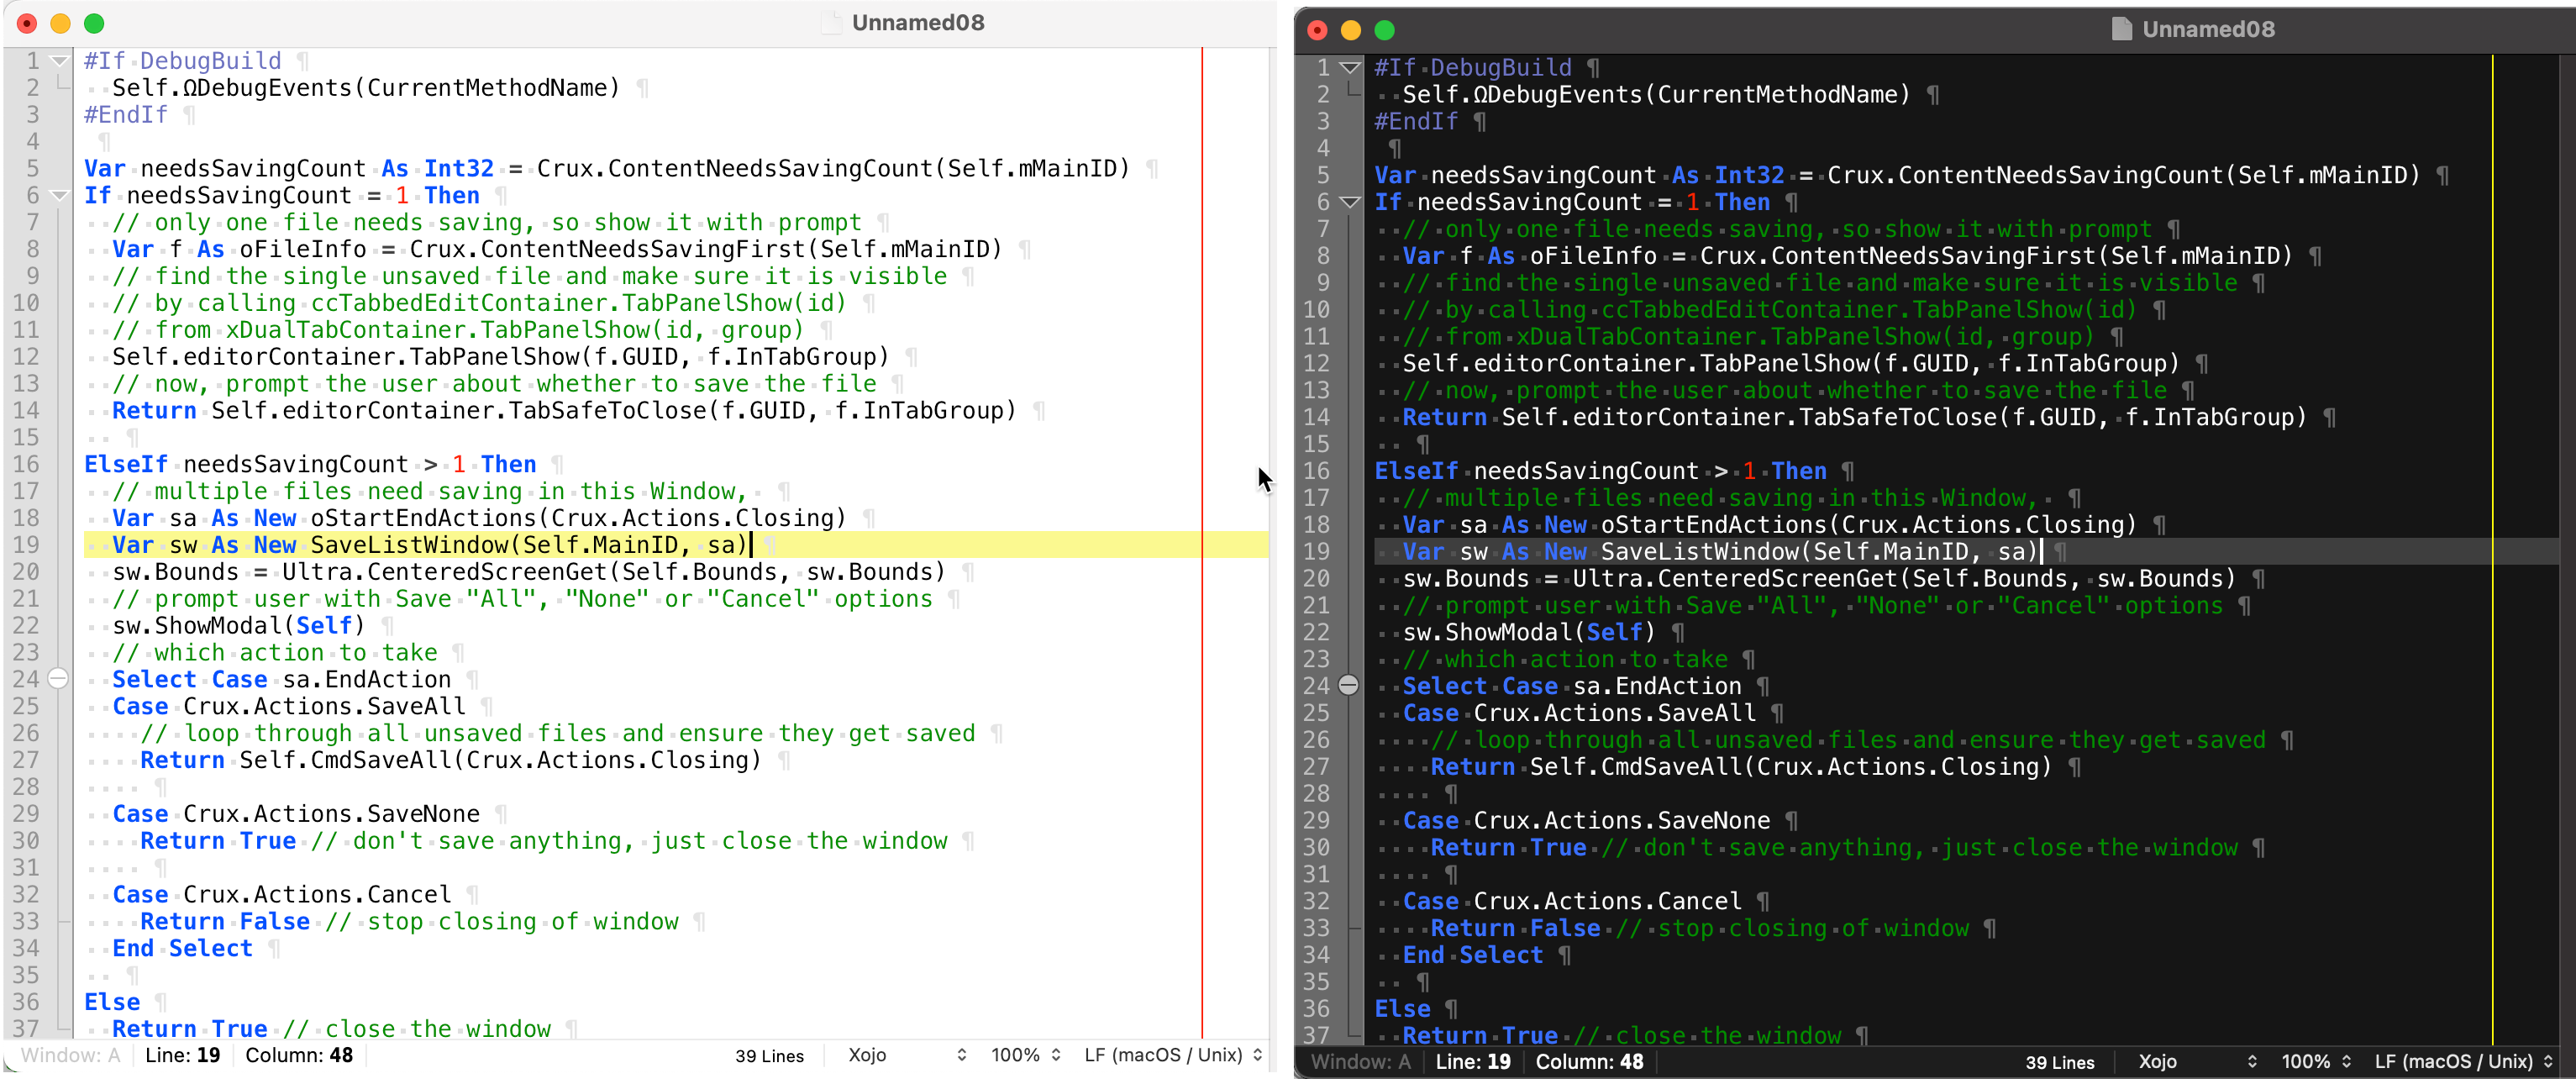2576x1084 pixels.
Task: Click 'Window: A' label in light window
Action: (x=70, y=1055)
